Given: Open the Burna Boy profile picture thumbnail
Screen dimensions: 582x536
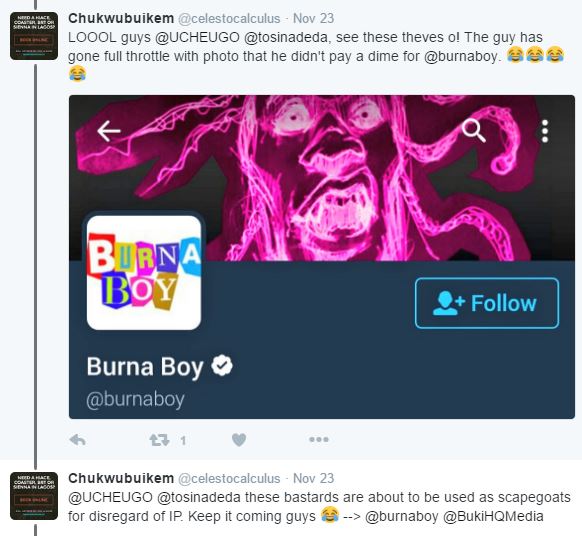Looking at the screenshot, I should click(144, 273).
